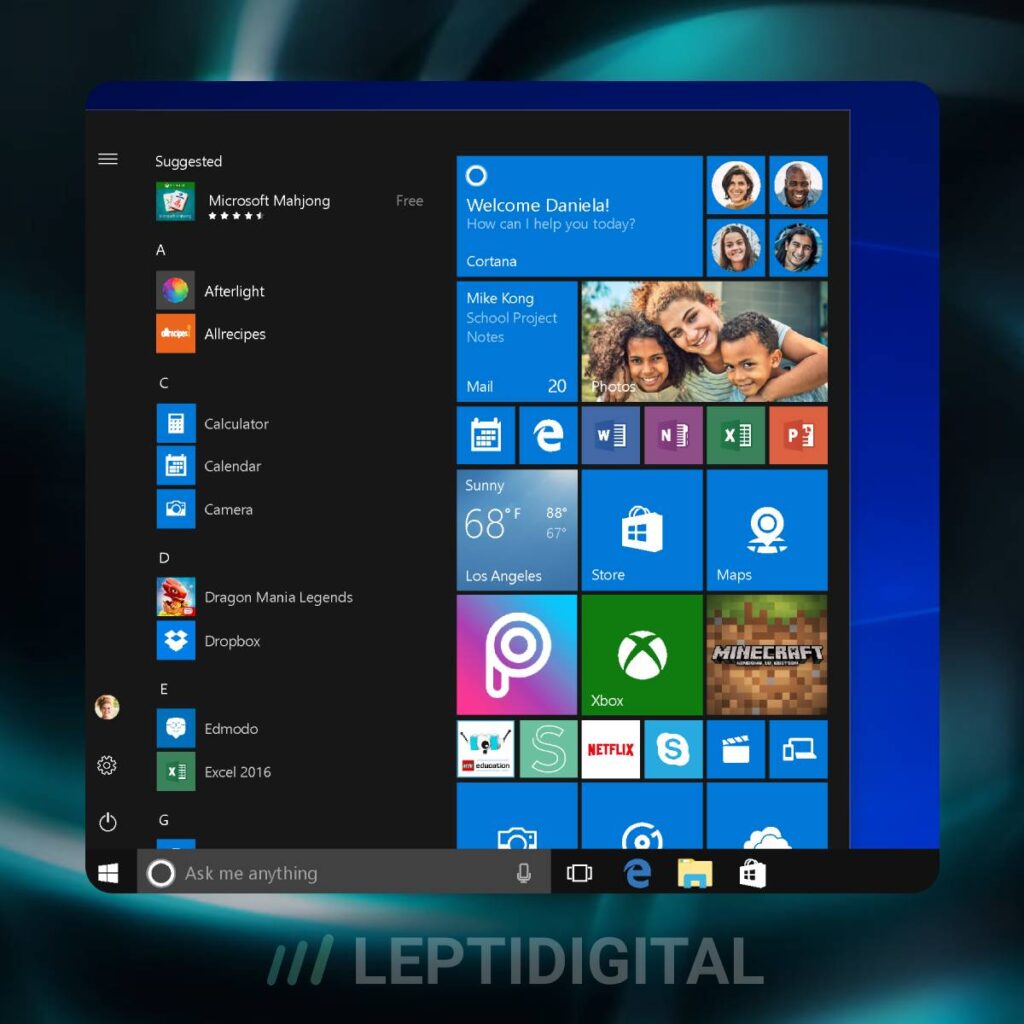Click the microphone icon in search box
1024x1024 pixels.
click(523, 873)
